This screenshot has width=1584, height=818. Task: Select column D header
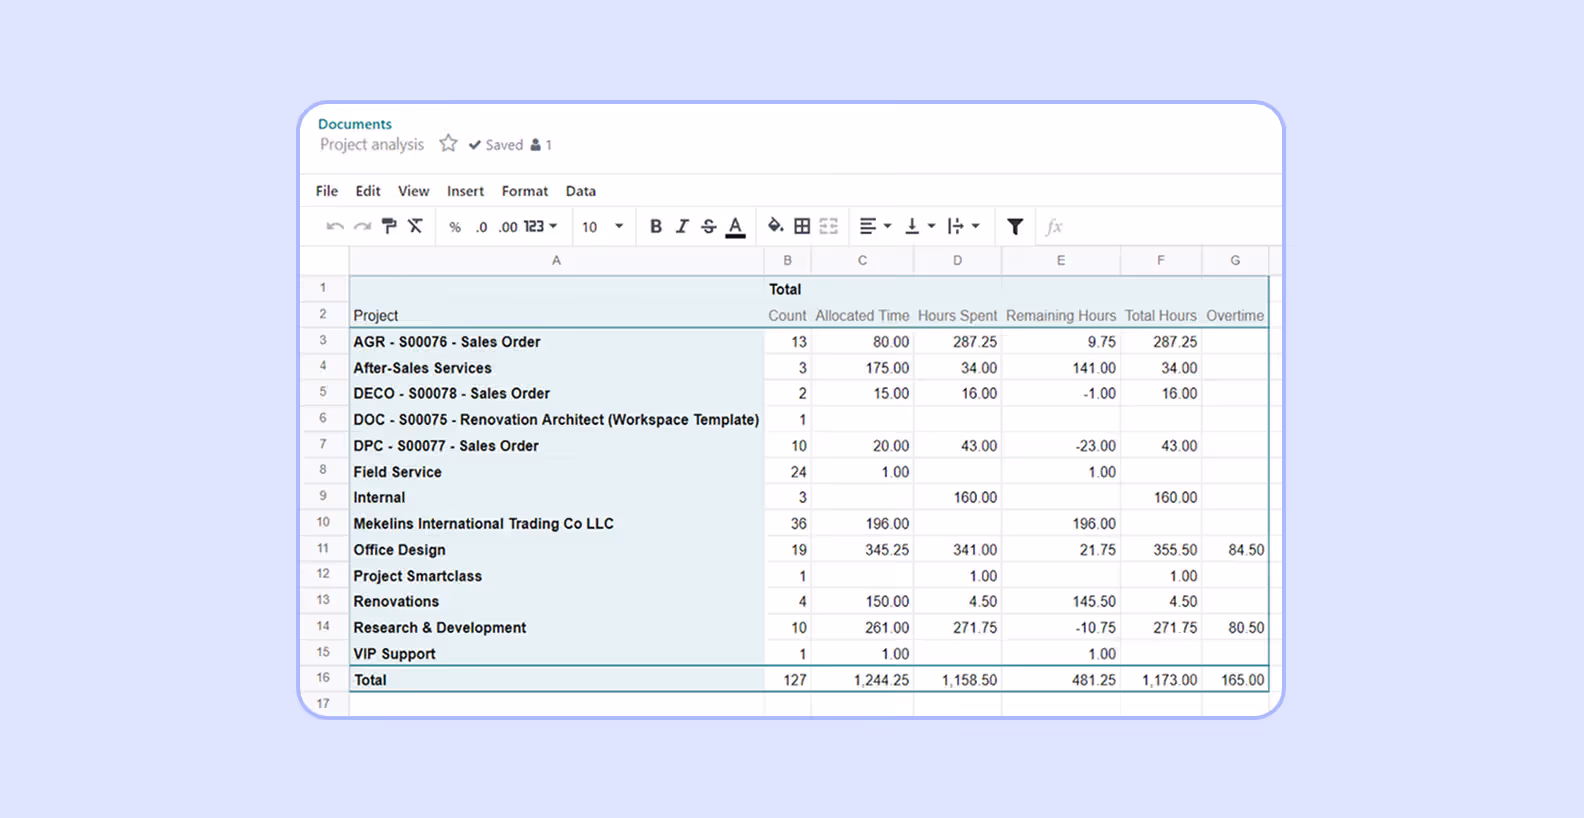click(x=957, y=260)
